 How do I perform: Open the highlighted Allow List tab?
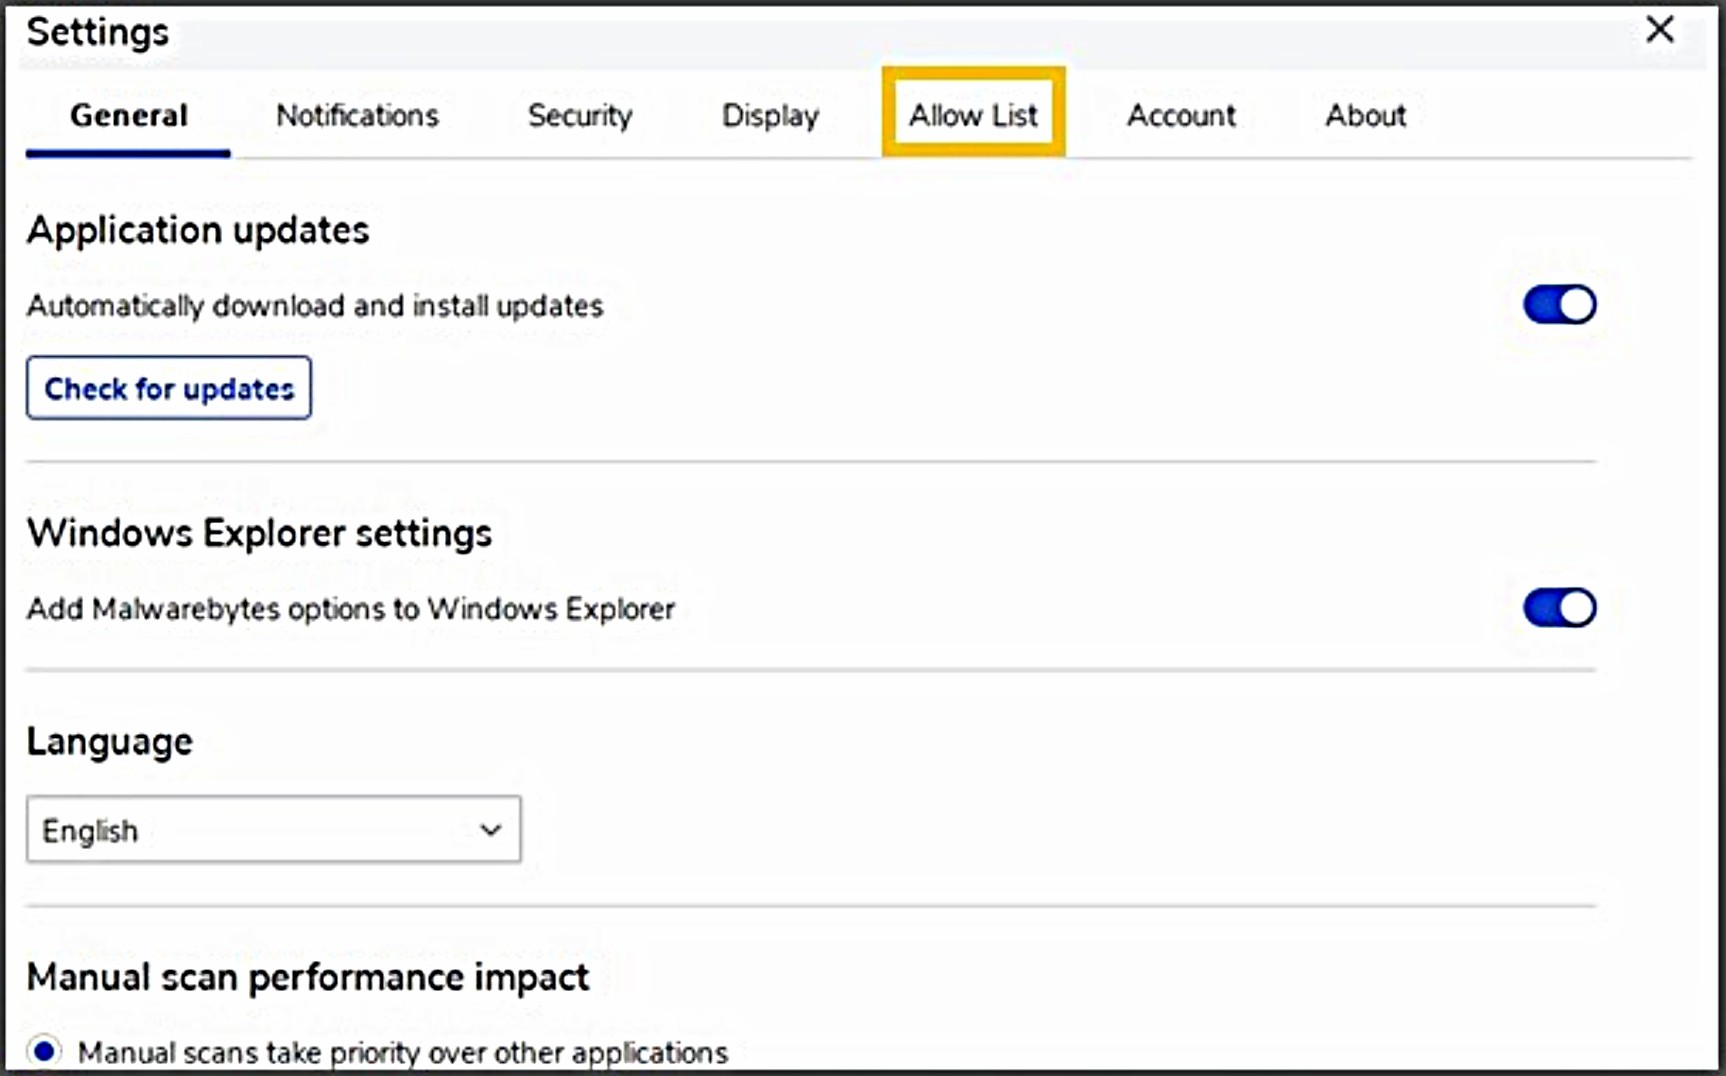[973, 116]
